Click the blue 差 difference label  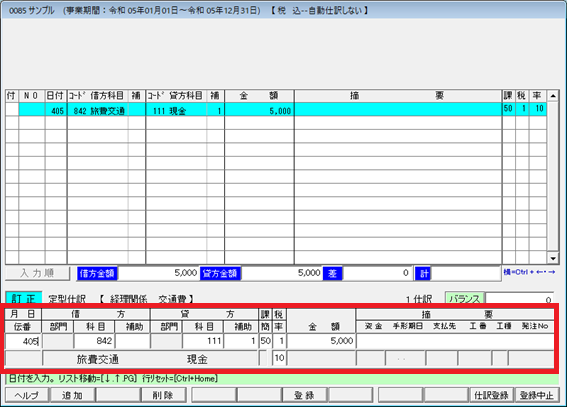coord(332,273)
